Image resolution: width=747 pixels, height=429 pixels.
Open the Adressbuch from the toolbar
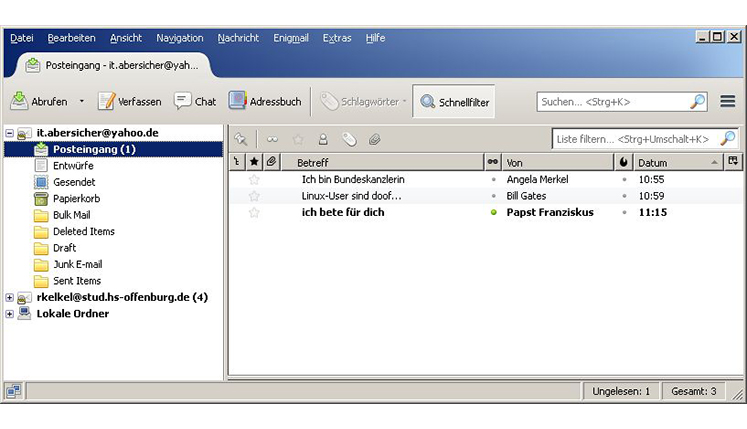pyautogui.click(x=265, y=101)
